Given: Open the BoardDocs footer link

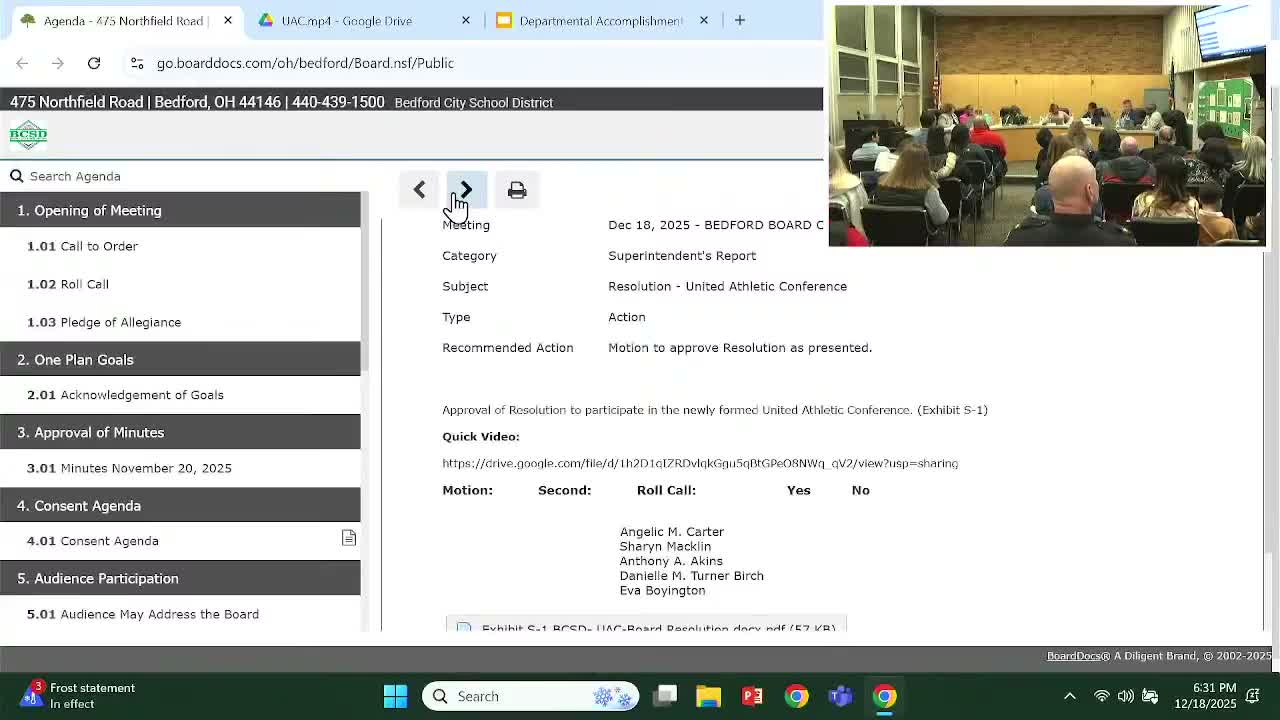Looking at the screenshot, I should pyautogui.click(x=1073, y=656).
